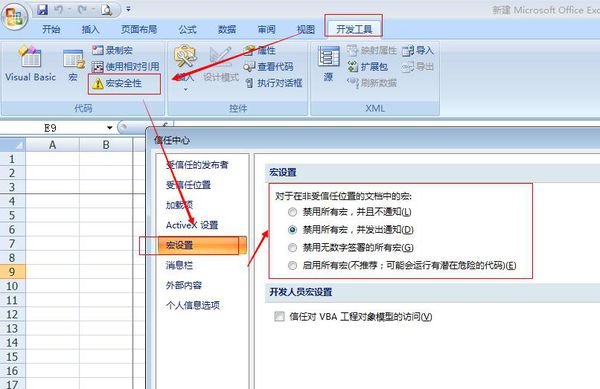This screenshot has width=600, height=389.
Task: Open print preview from quick access toolbar
Action: click(106, 10)
